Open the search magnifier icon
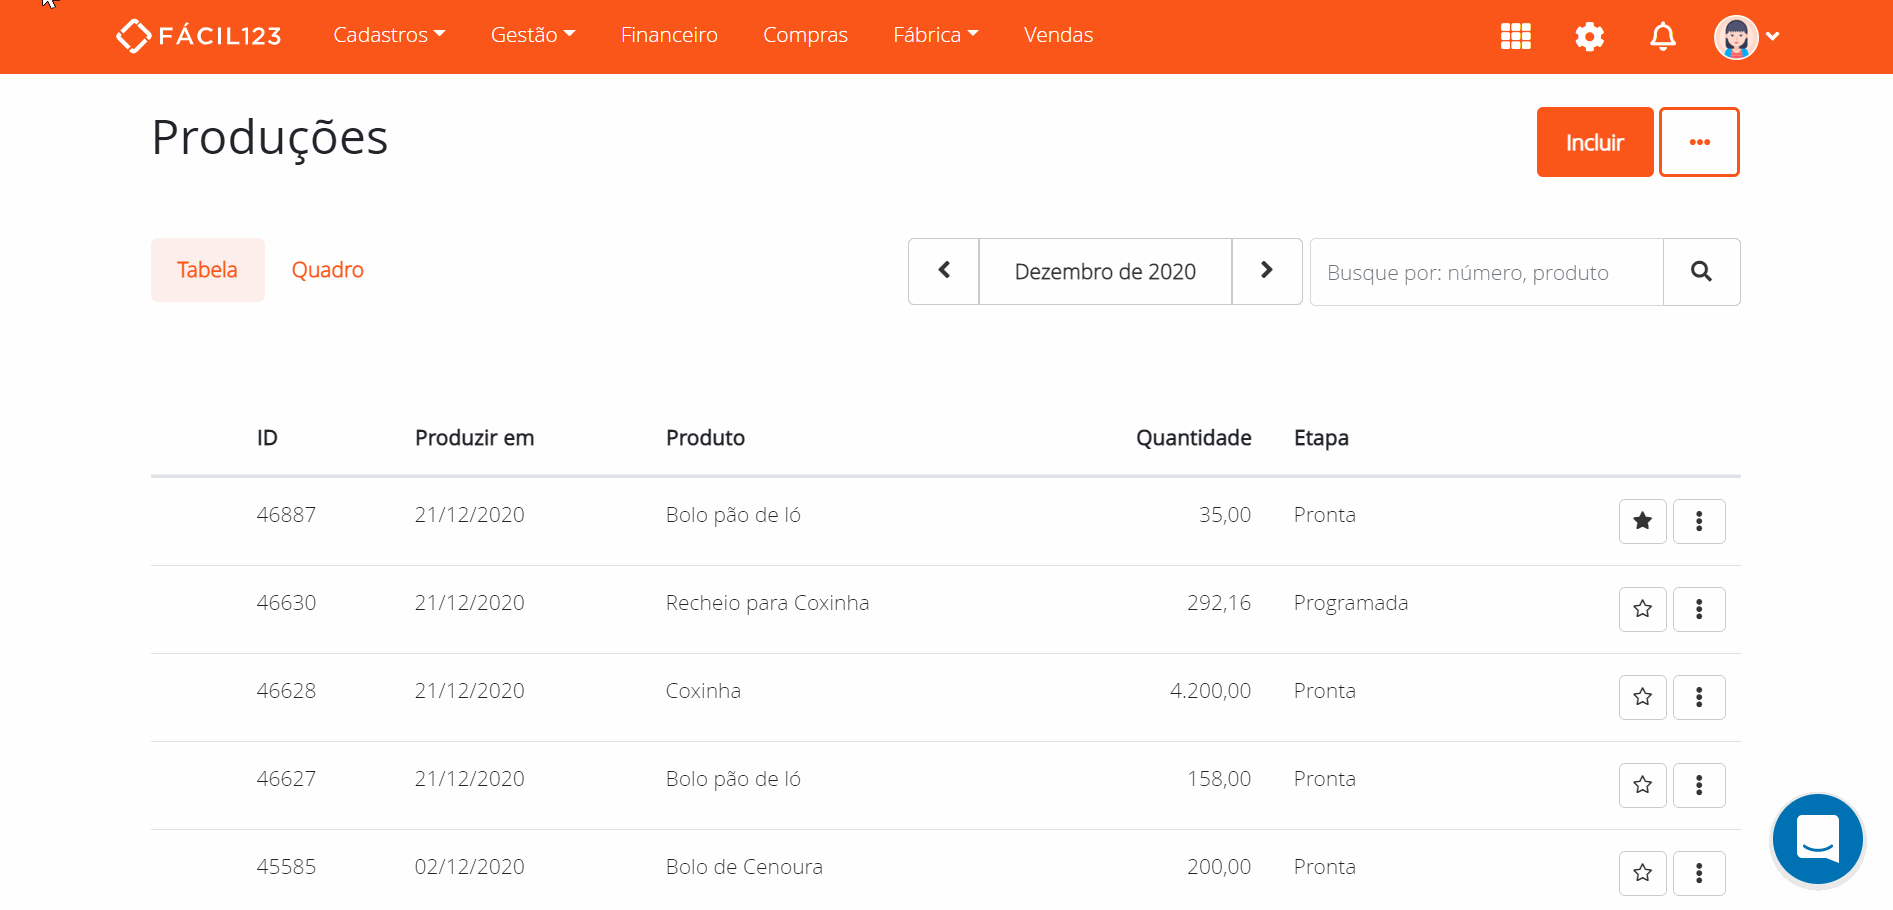The image size is (1893, 910). tap(1701, 271)
